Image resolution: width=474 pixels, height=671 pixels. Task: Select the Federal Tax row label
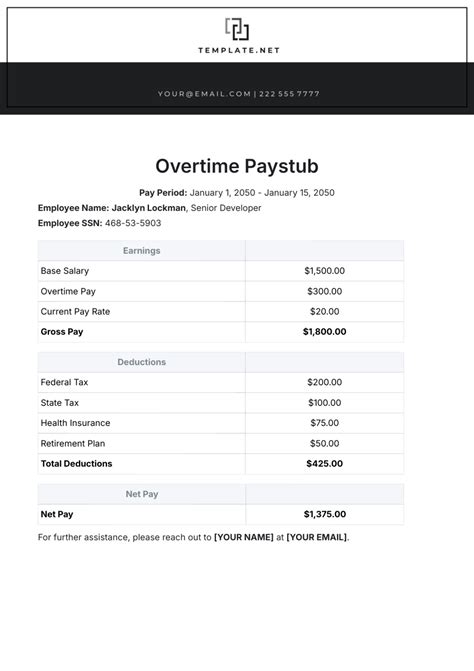pos(64,382)
